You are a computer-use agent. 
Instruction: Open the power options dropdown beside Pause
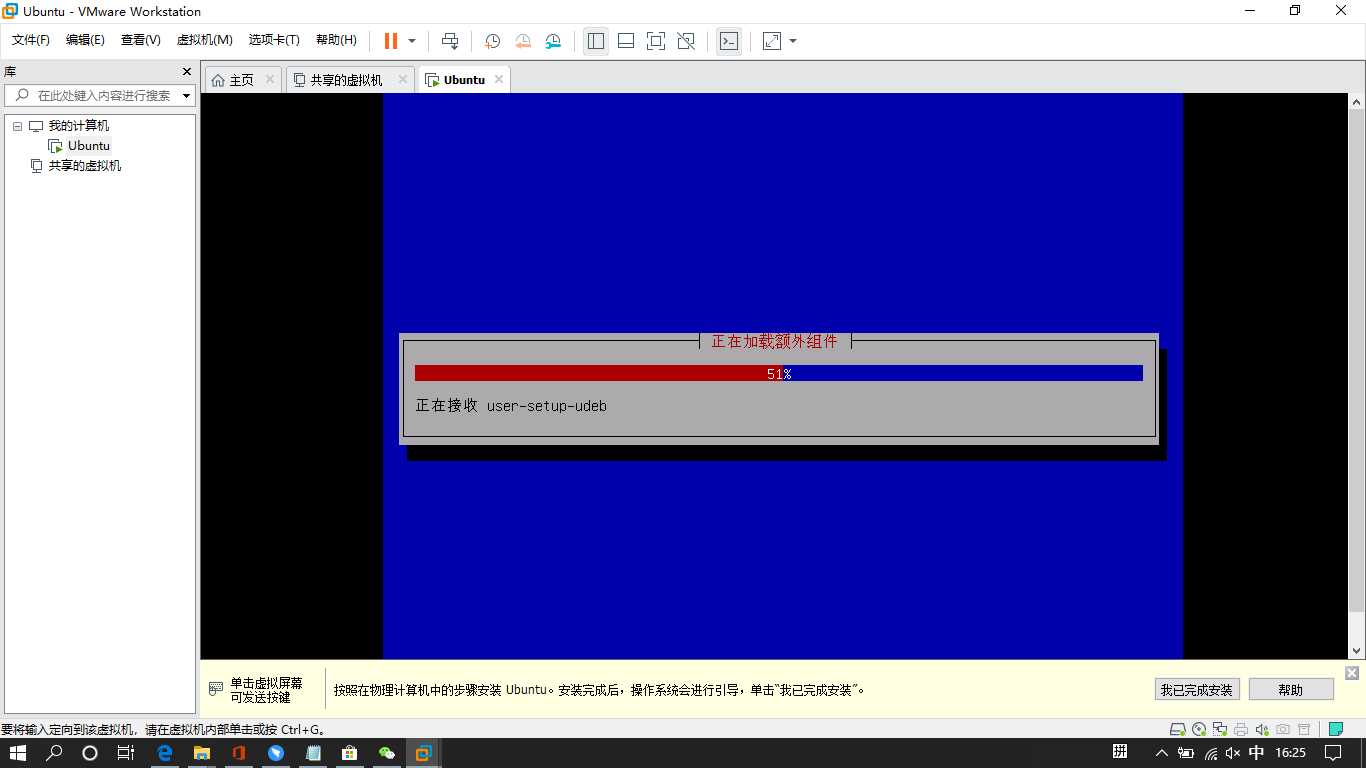click(412, 41)
